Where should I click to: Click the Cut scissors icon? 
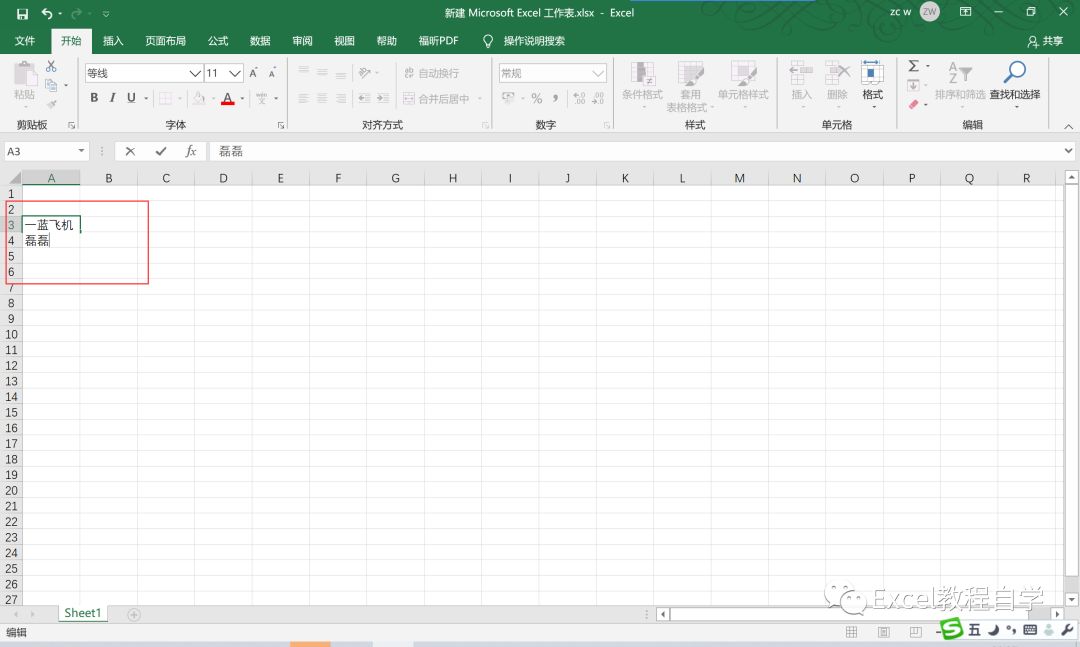pyautogui.click(x=51, y=66)
